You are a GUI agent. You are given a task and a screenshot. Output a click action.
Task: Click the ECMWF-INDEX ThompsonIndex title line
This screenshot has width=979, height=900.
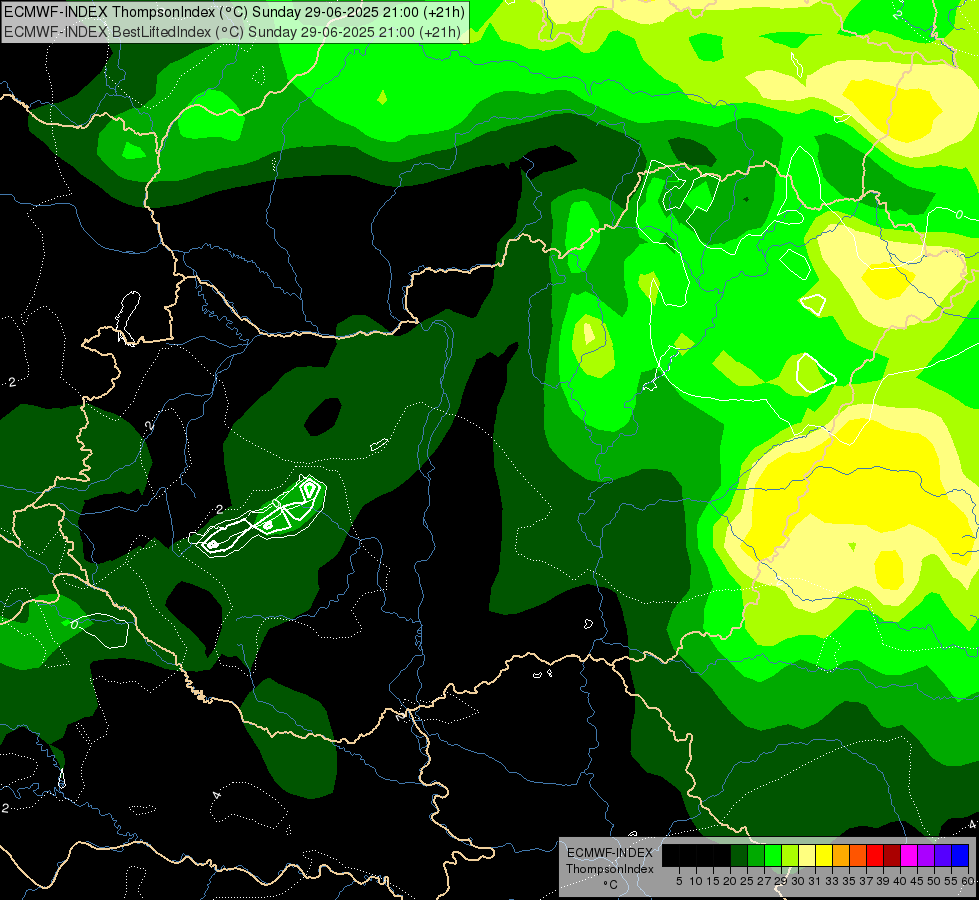[x=234, y=12]
